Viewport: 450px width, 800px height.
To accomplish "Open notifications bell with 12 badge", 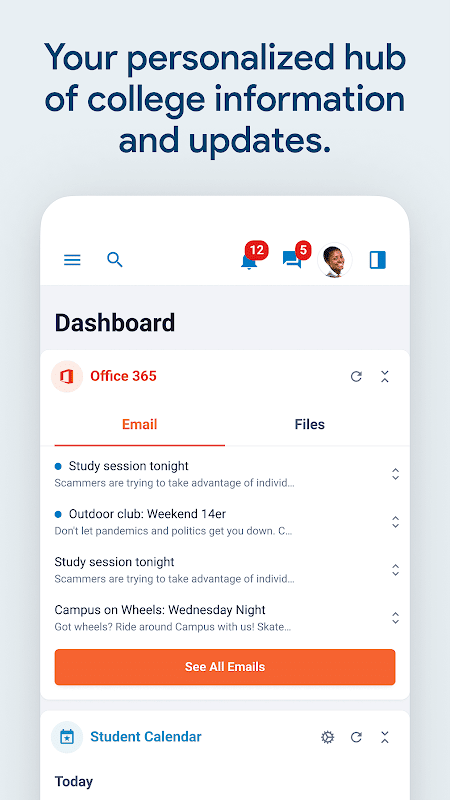I will 253,256.
